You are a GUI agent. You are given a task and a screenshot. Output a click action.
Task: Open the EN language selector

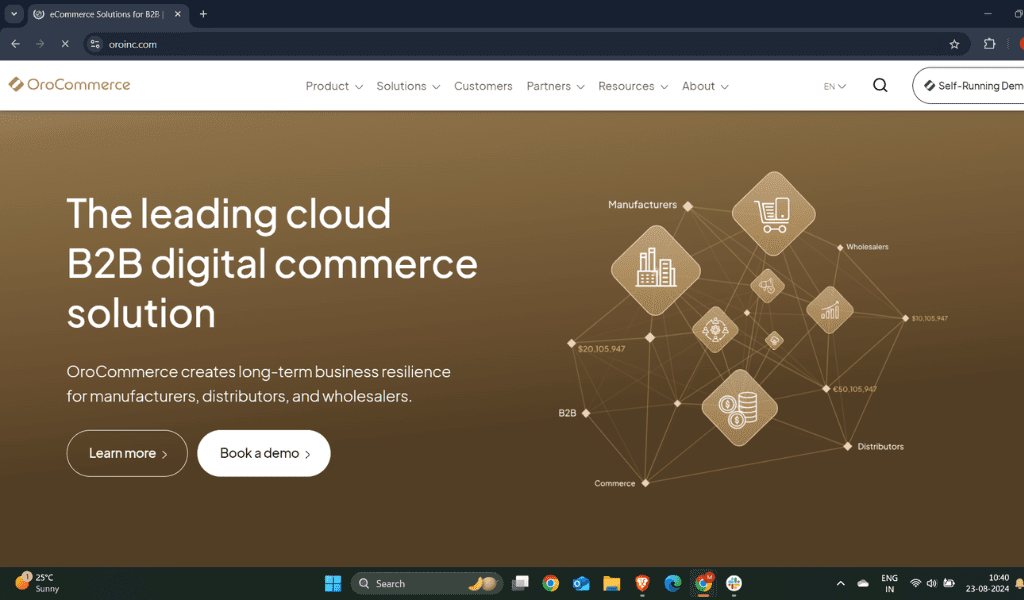point(835,86)
